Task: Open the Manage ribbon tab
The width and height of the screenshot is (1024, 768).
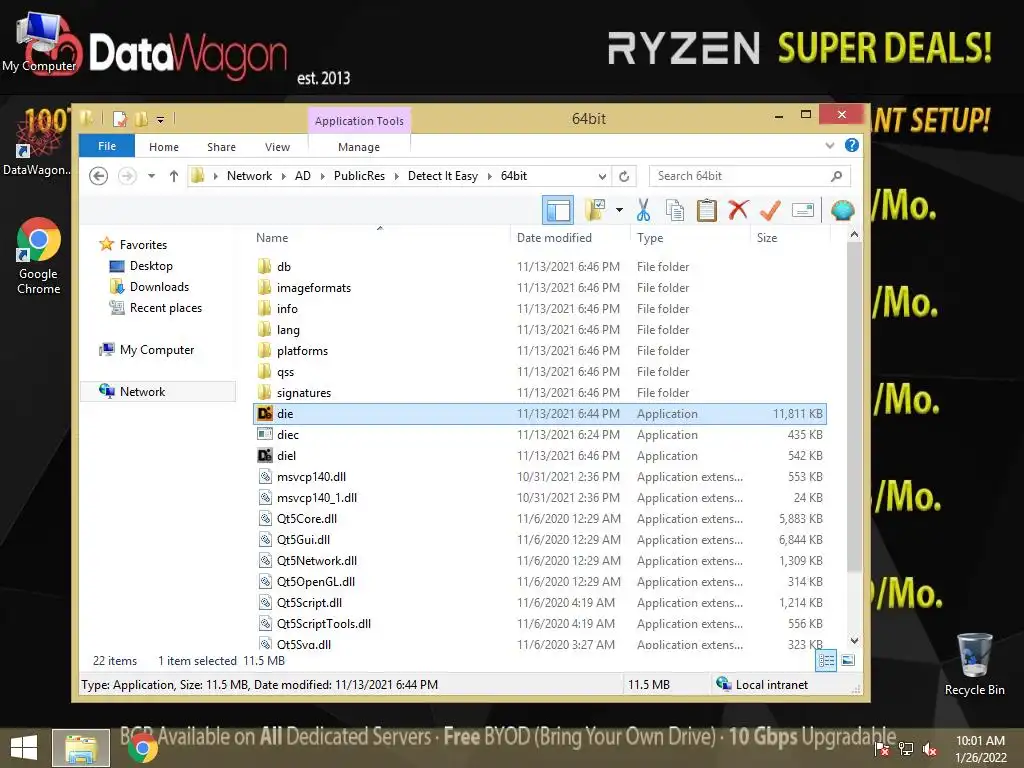Action: tap(359, 147)
